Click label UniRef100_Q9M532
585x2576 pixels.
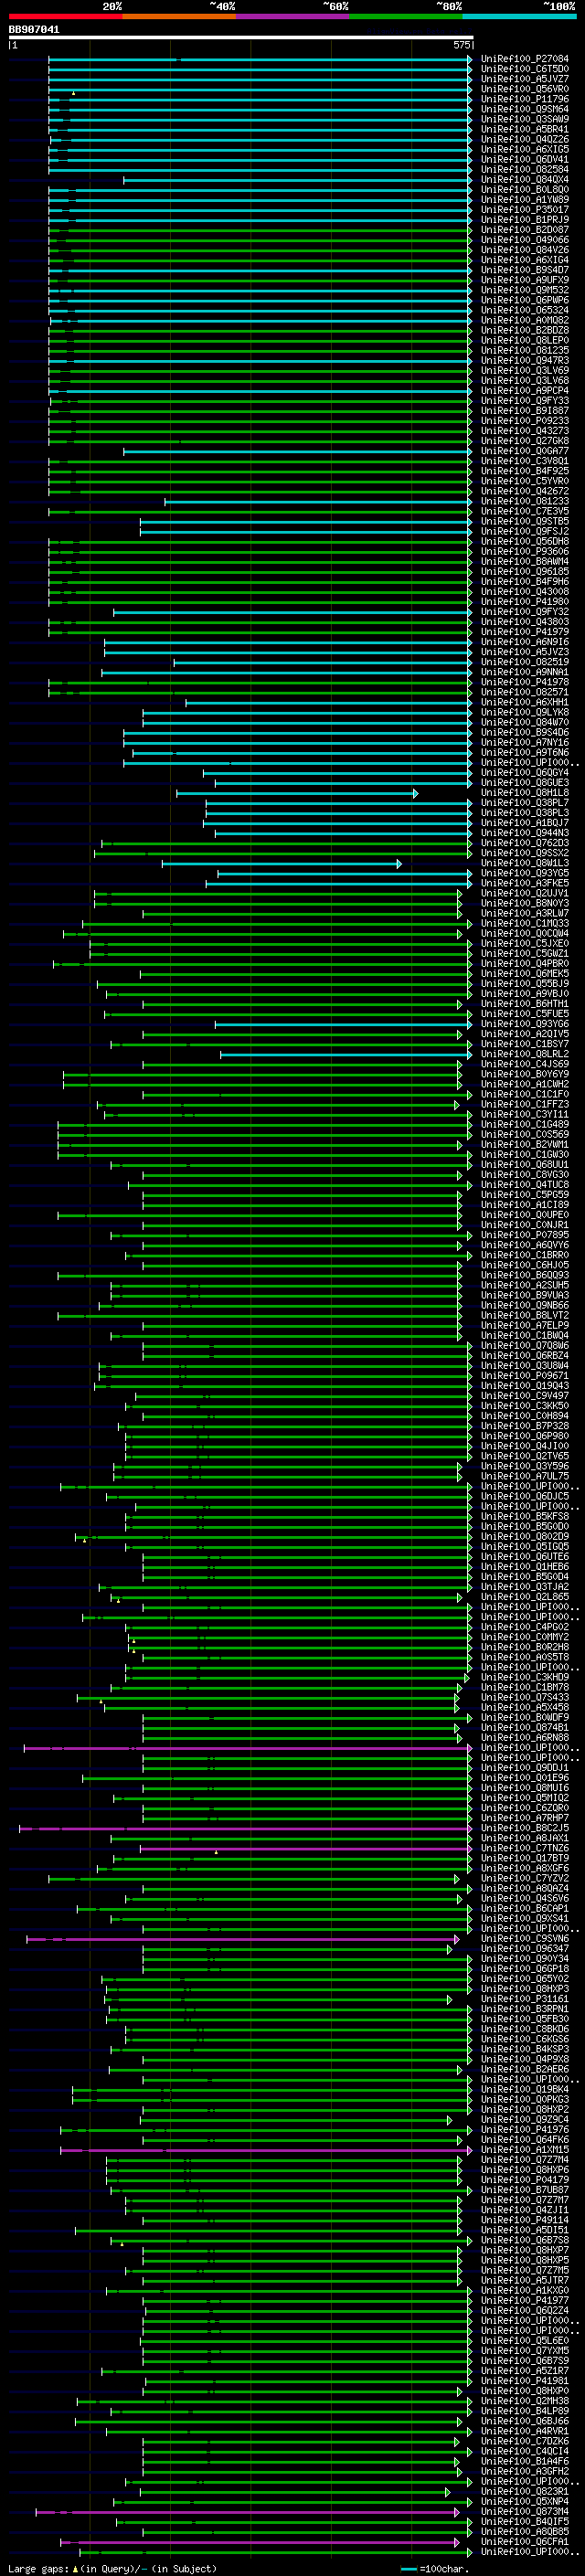pyautogui.click(x=525, y=290)
